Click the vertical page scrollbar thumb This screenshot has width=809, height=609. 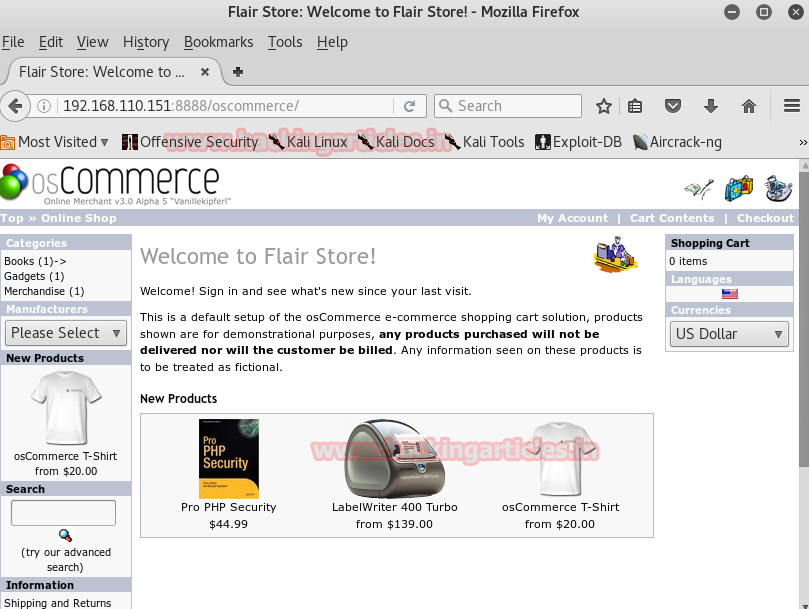[804, 320]
